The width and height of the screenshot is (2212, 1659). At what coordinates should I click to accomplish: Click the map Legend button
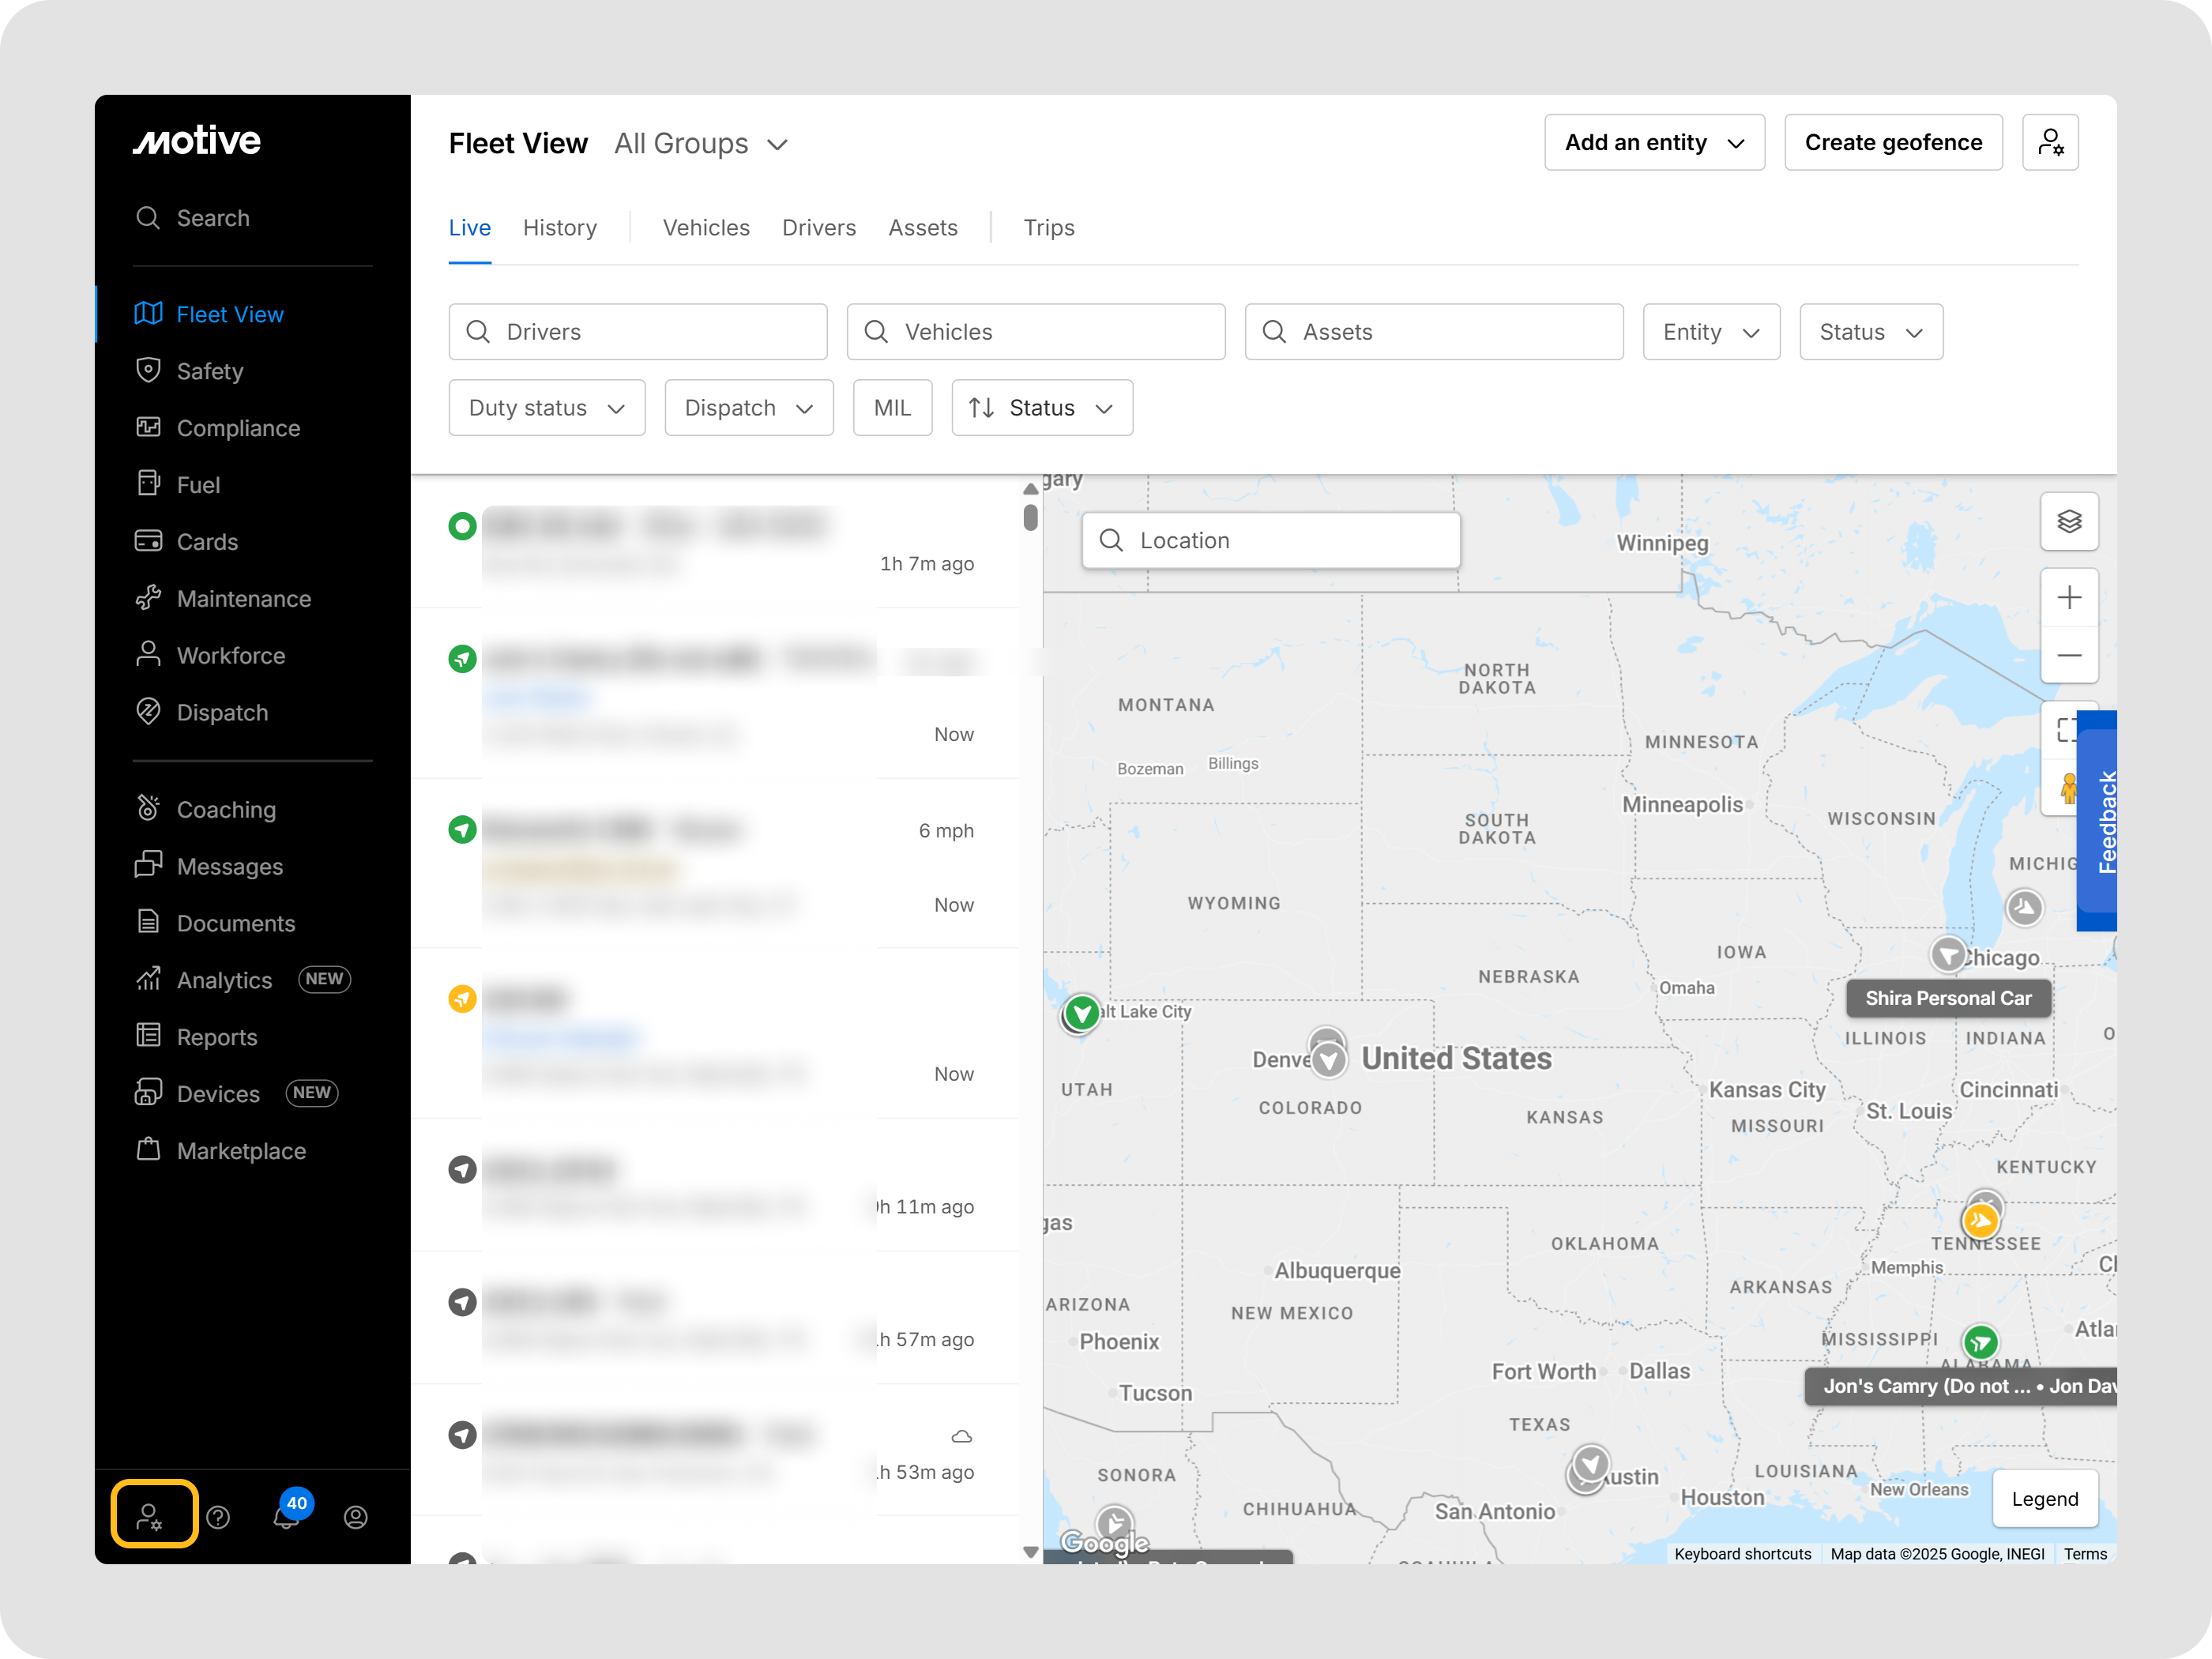click(2044, 1498)
